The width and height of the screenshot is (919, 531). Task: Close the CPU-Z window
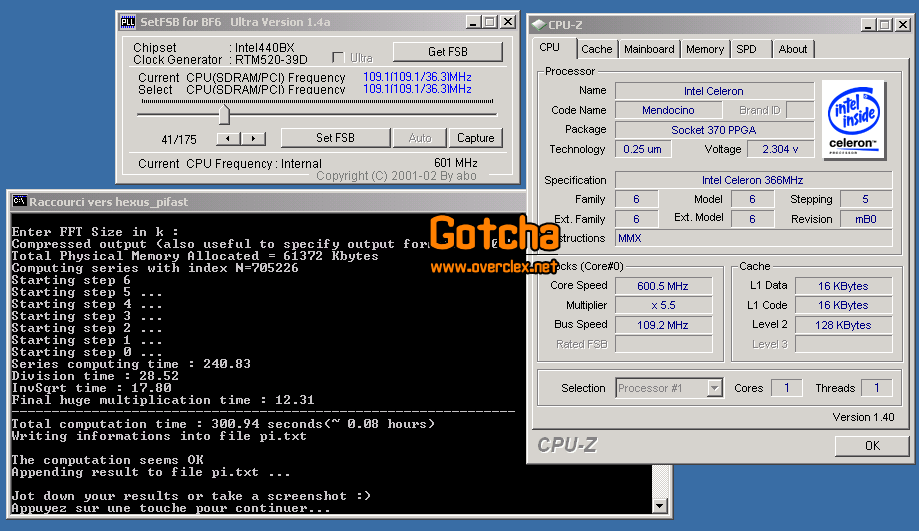[903, 25]
